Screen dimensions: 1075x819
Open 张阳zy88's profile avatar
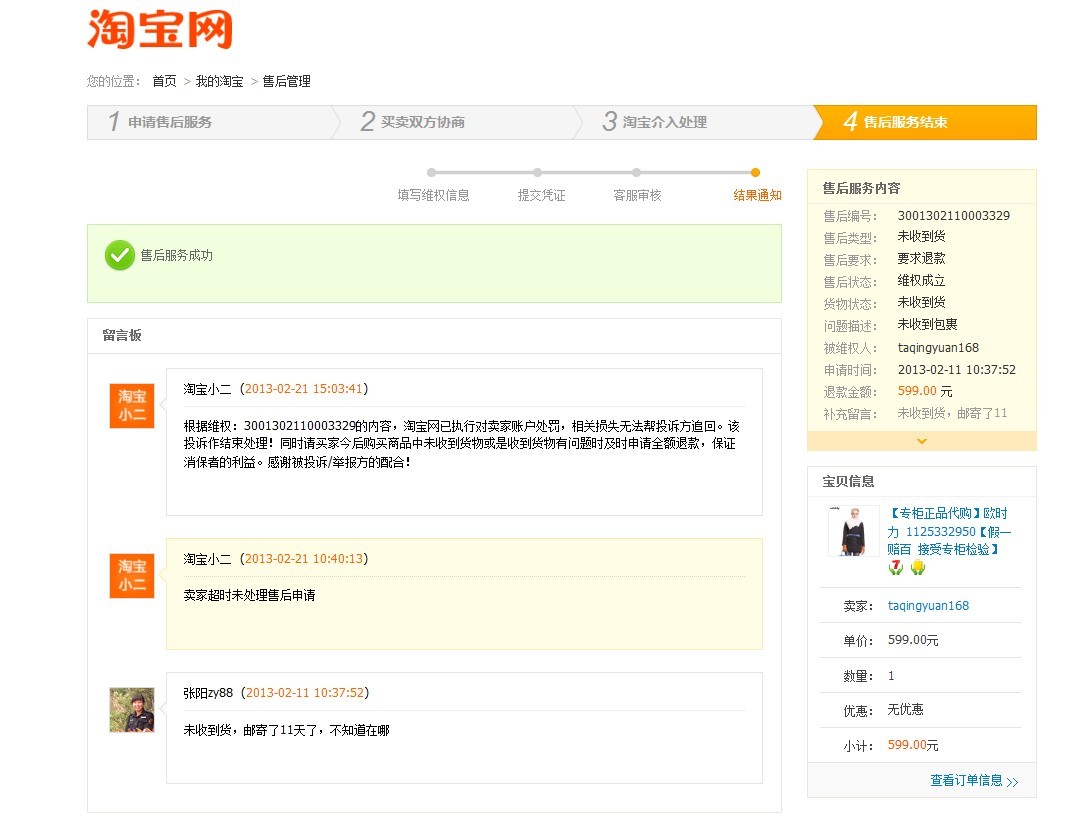tap(131, 709)
